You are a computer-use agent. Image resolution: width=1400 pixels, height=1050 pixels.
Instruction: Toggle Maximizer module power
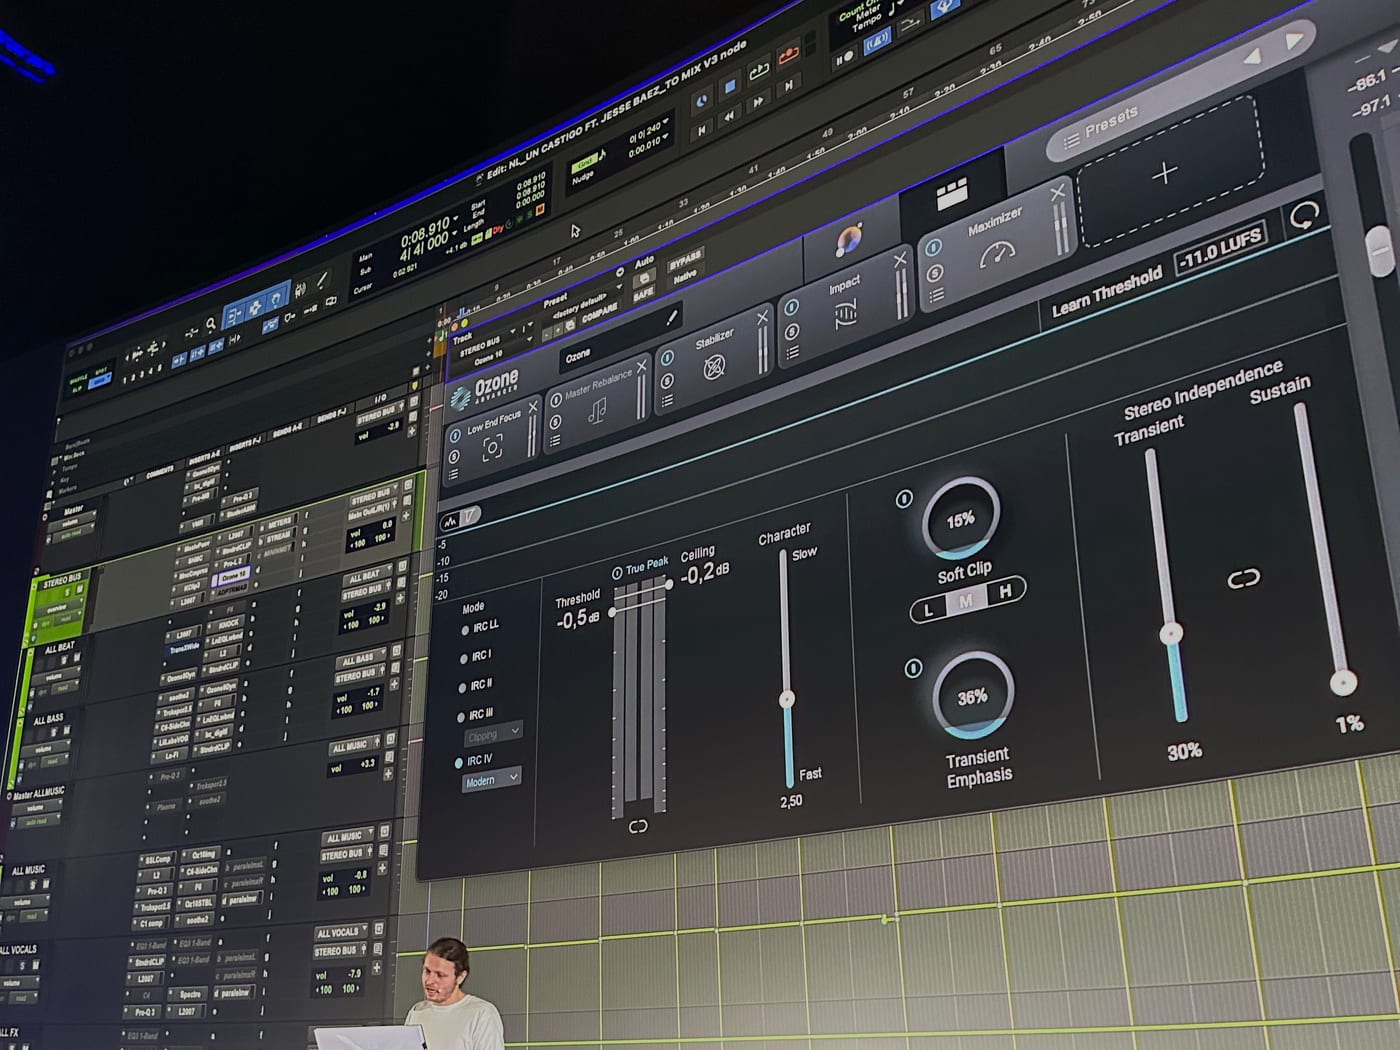[x=933, y=248]
